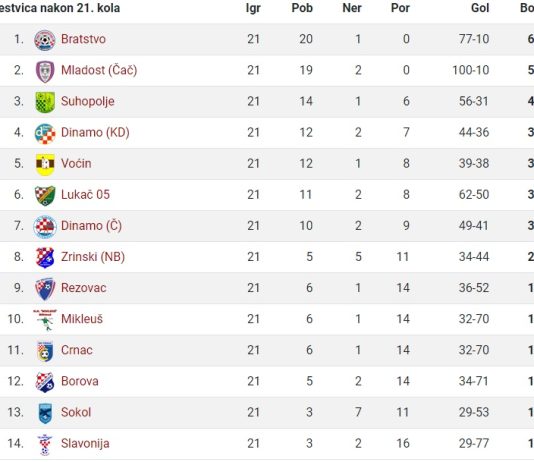This screenshot has height=462, width=534.
Task: Click the Igr column header
Action: (x=253, y=8)
